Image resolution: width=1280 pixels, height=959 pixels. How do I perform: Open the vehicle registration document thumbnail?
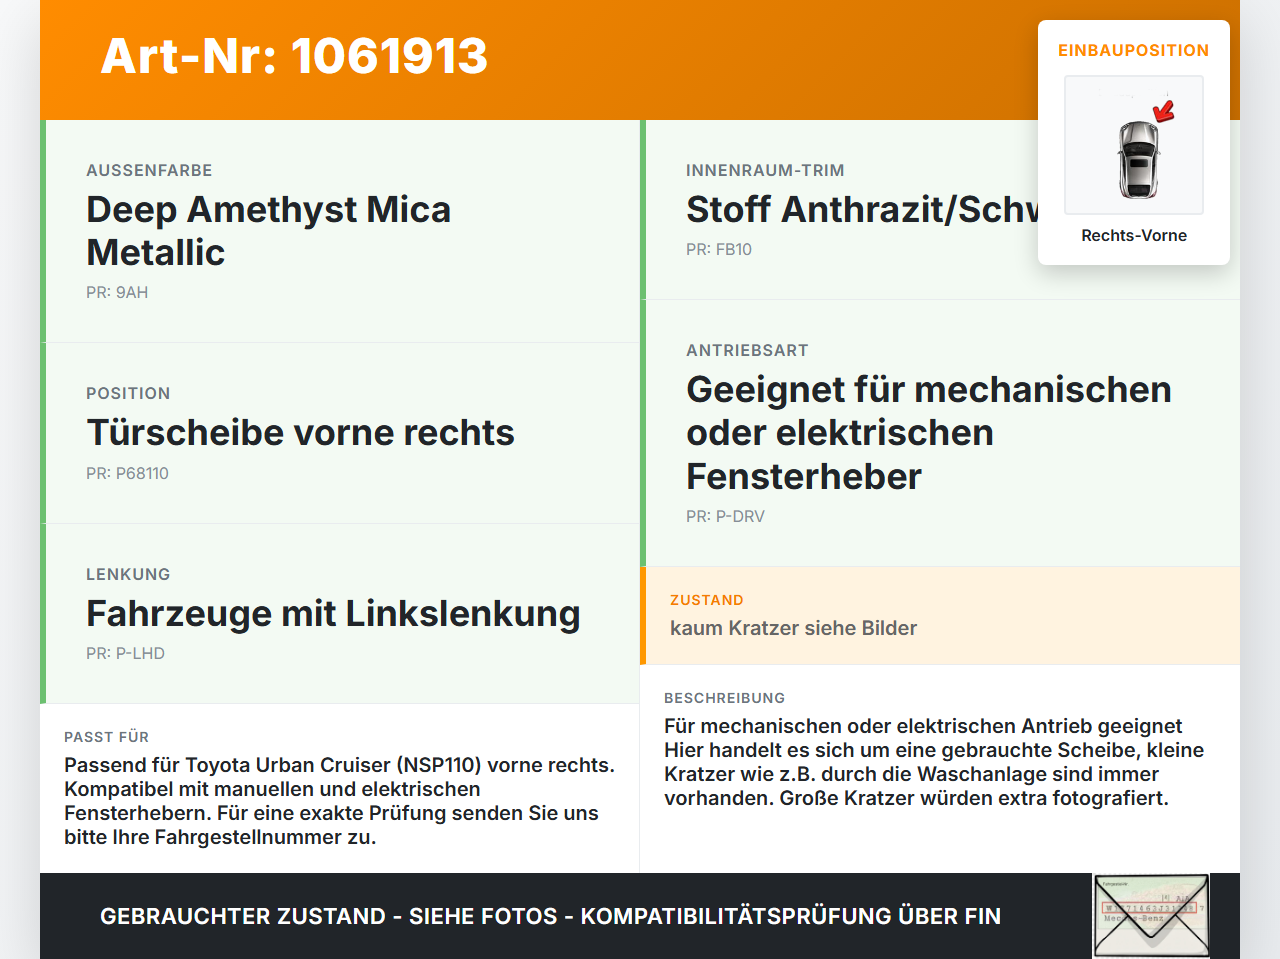tap(1151, 916)
